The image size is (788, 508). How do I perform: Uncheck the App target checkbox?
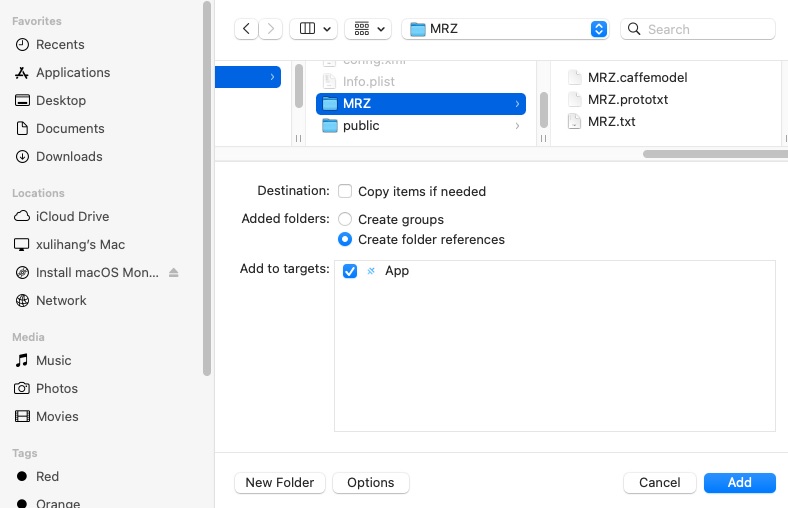350,271
